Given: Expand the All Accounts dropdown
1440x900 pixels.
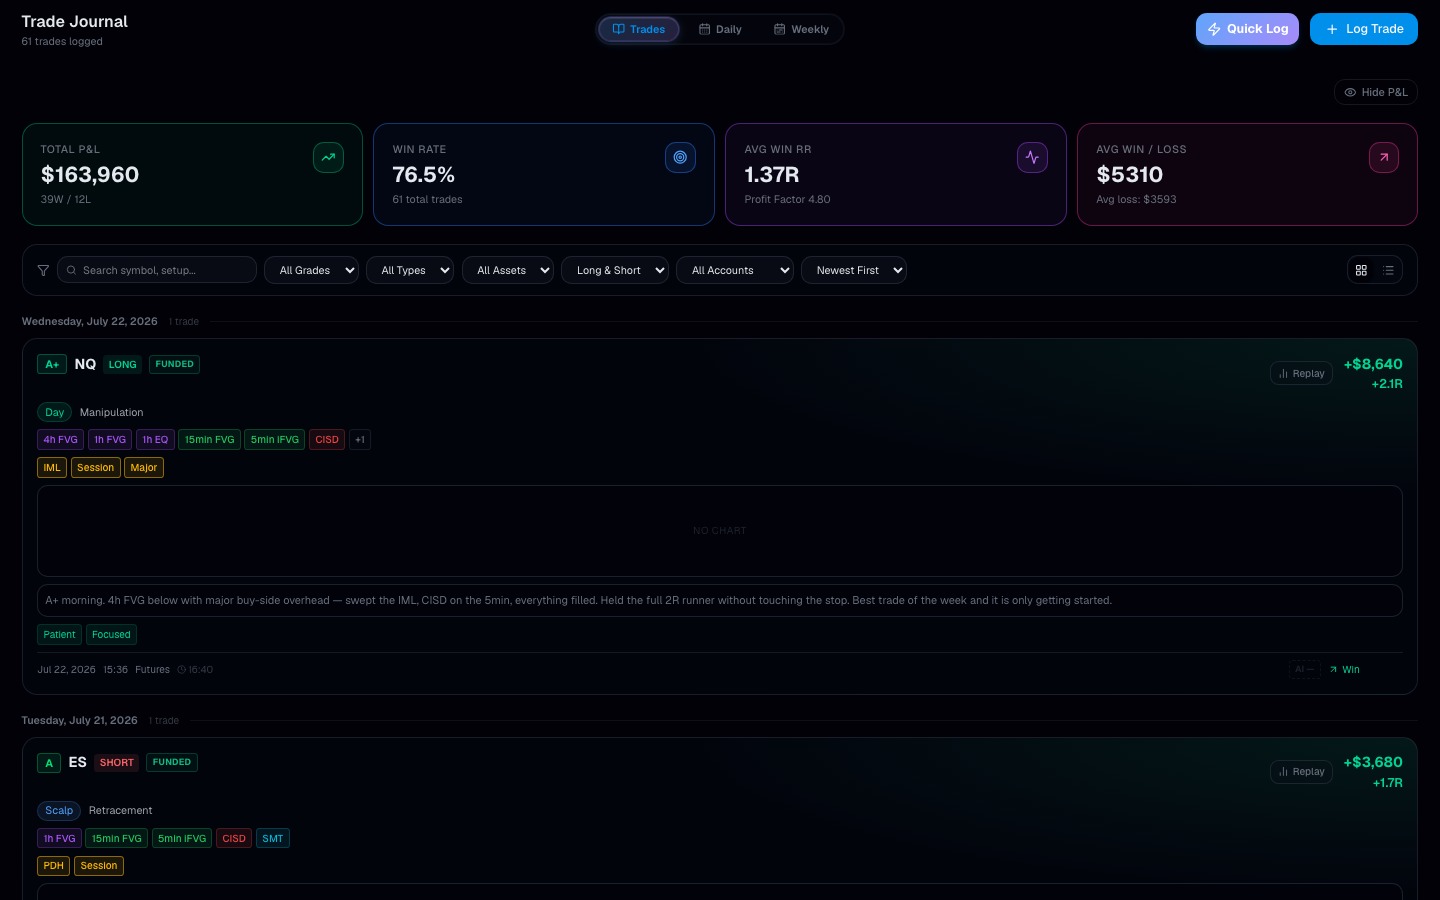Looking at the screenshot, I should tap(735, 270).
